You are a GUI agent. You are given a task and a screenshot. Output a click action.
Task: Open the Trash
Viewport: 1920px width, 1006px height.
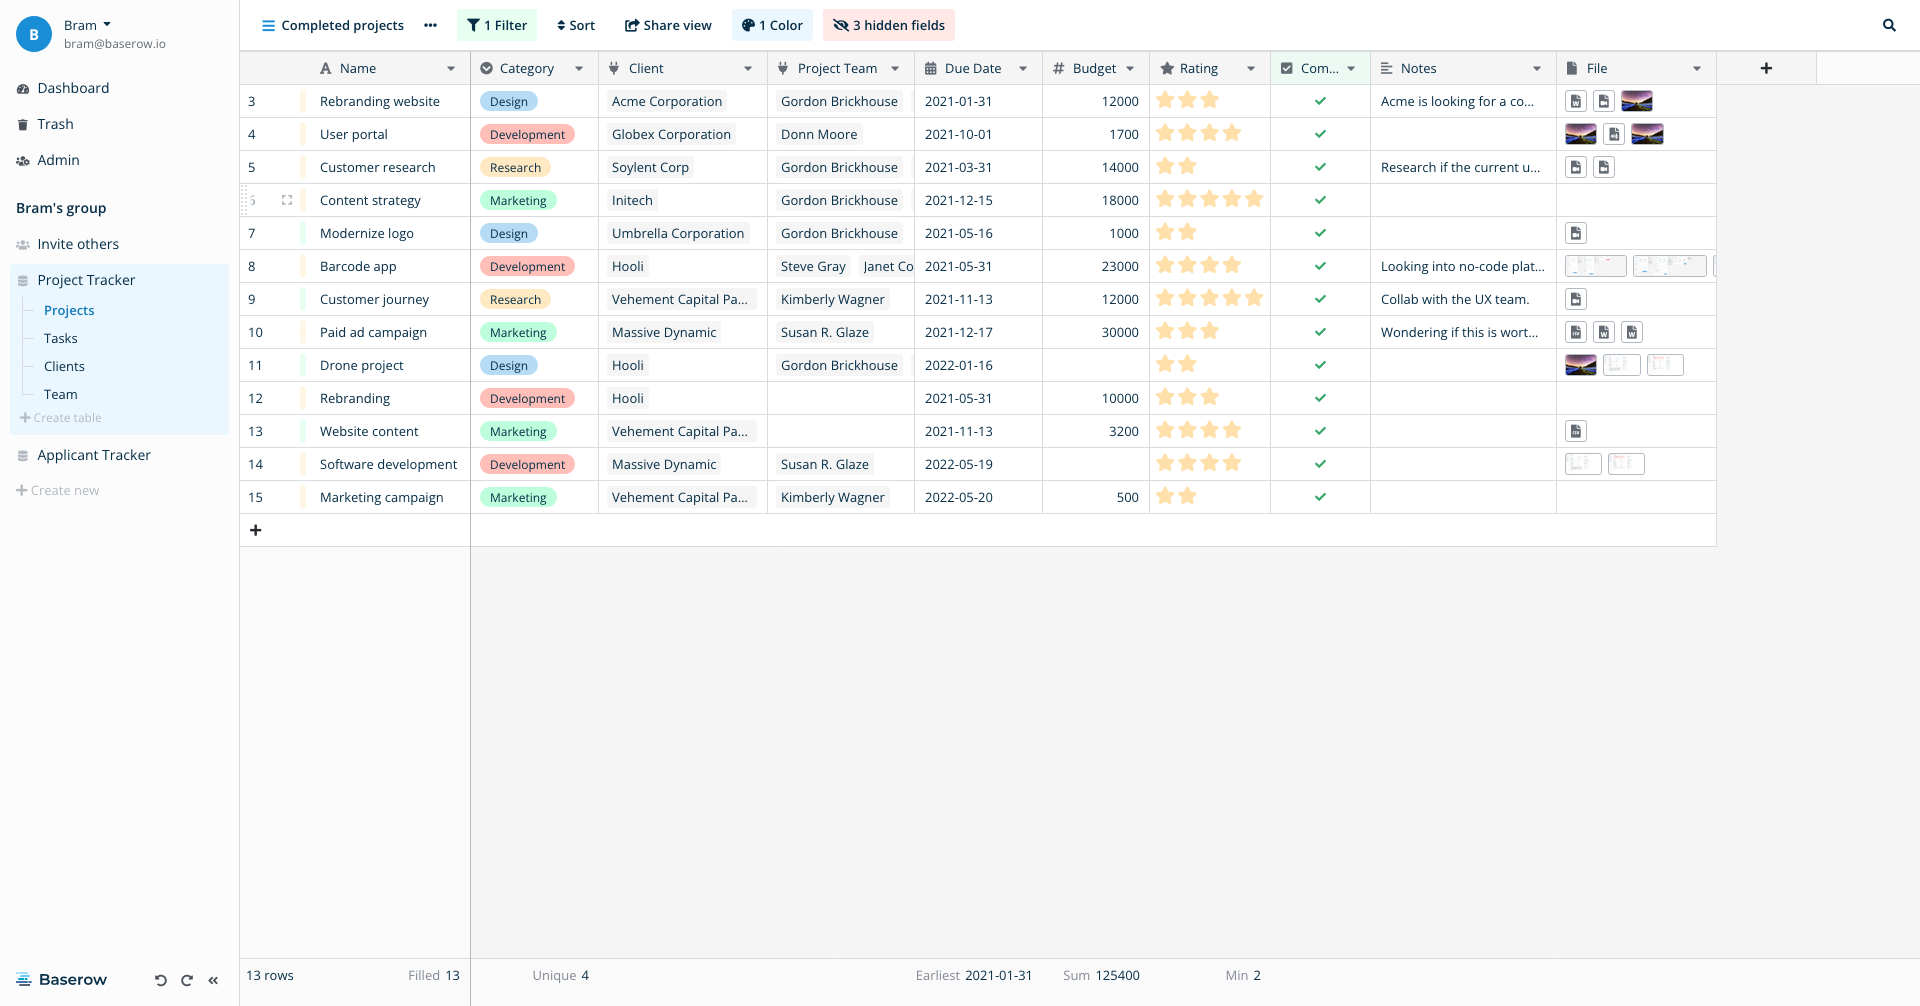[x=55, y=123]
